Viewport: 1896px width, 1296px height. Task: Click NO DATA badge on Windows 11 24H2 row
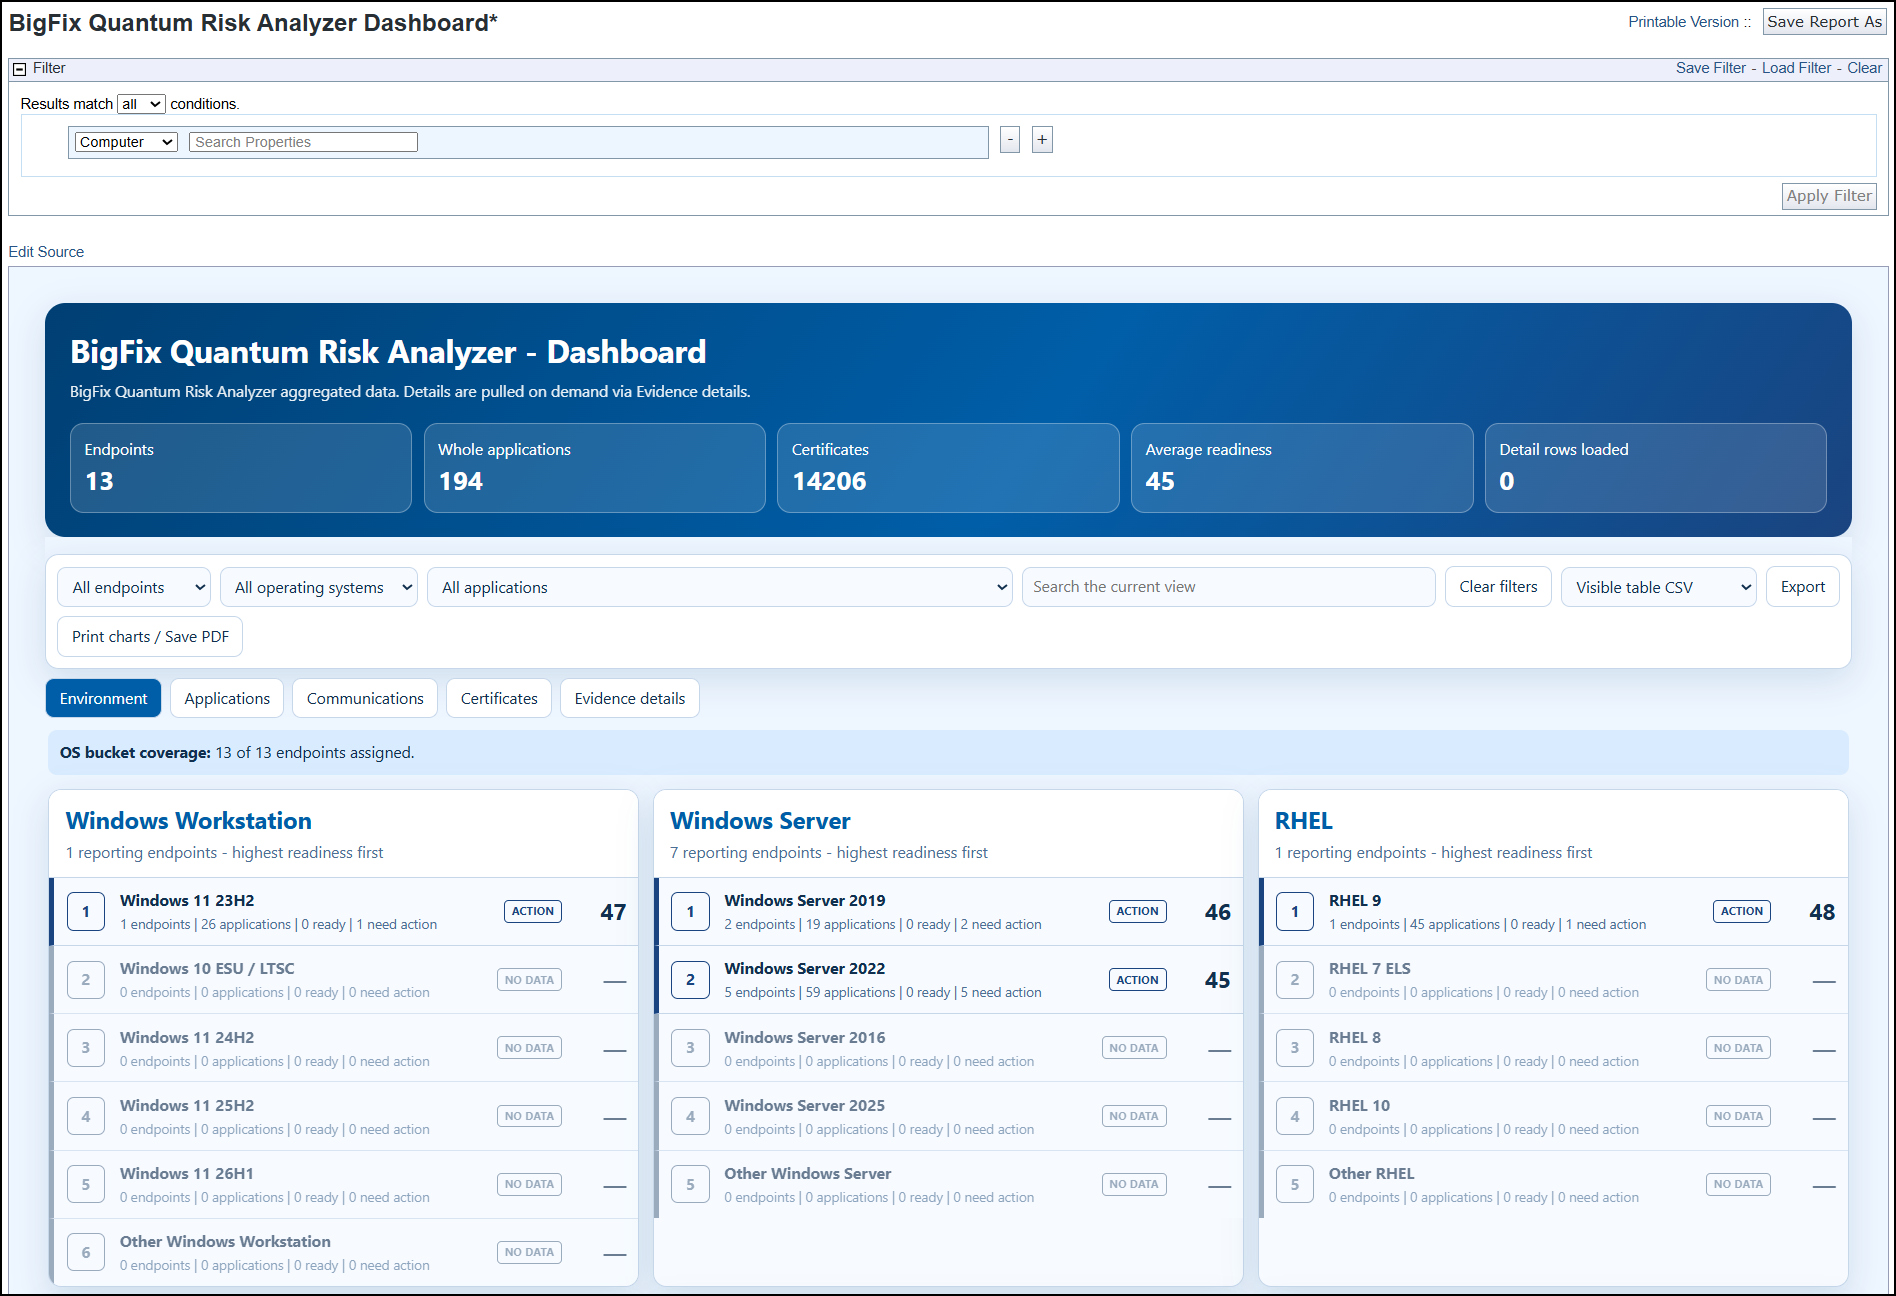tap(529, 1048)
